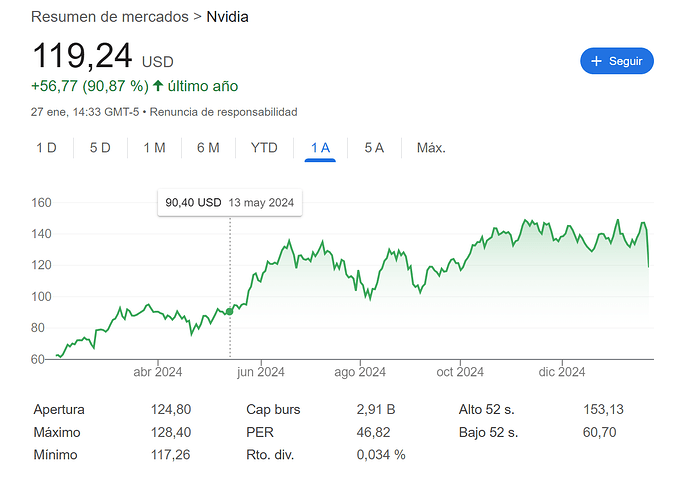The width and height of the screenshot is (690, 478).
Task: Click the green up arrow beside último año
Action: point(158,86)
